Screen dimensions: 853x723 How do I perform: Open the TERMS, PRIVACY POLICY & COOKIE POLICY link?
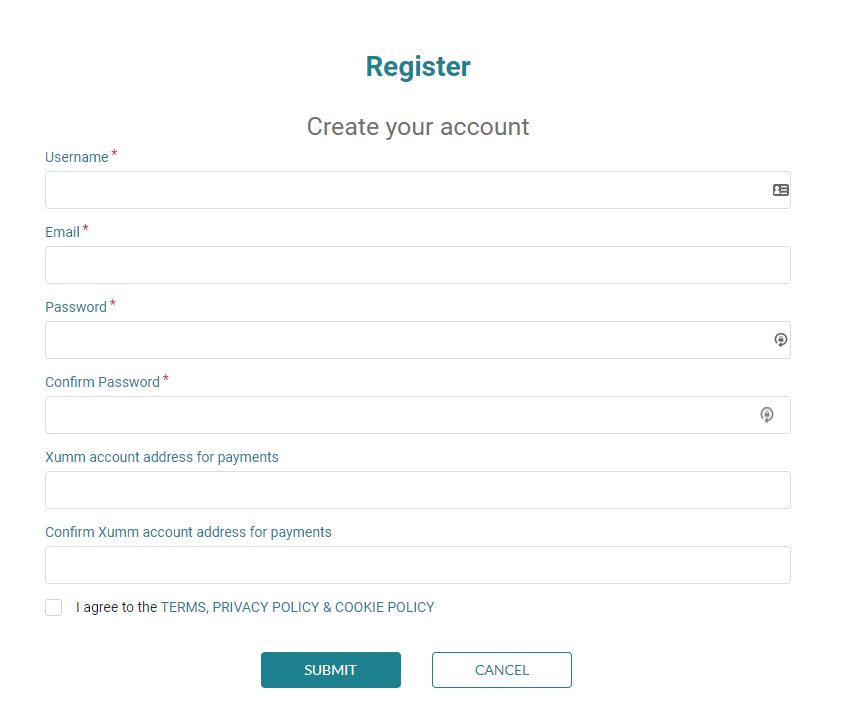[298, 607]
